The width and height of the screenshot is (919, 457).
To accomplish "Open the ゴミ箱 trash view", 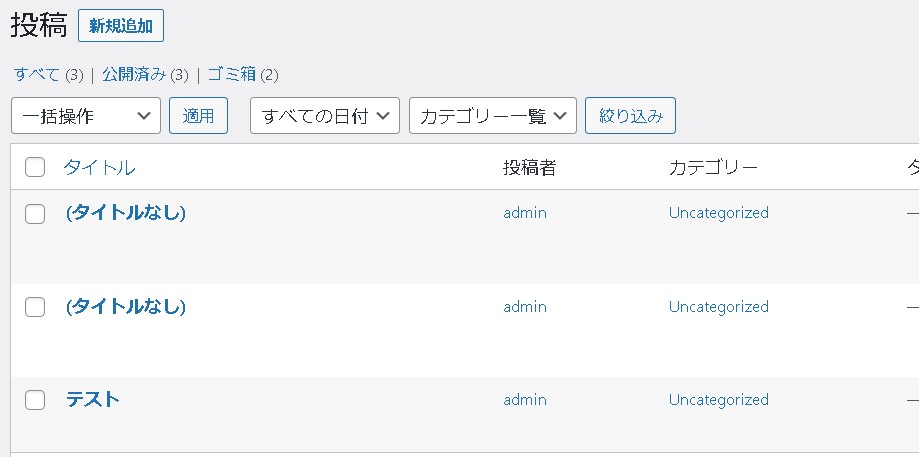I will (232, 74).
